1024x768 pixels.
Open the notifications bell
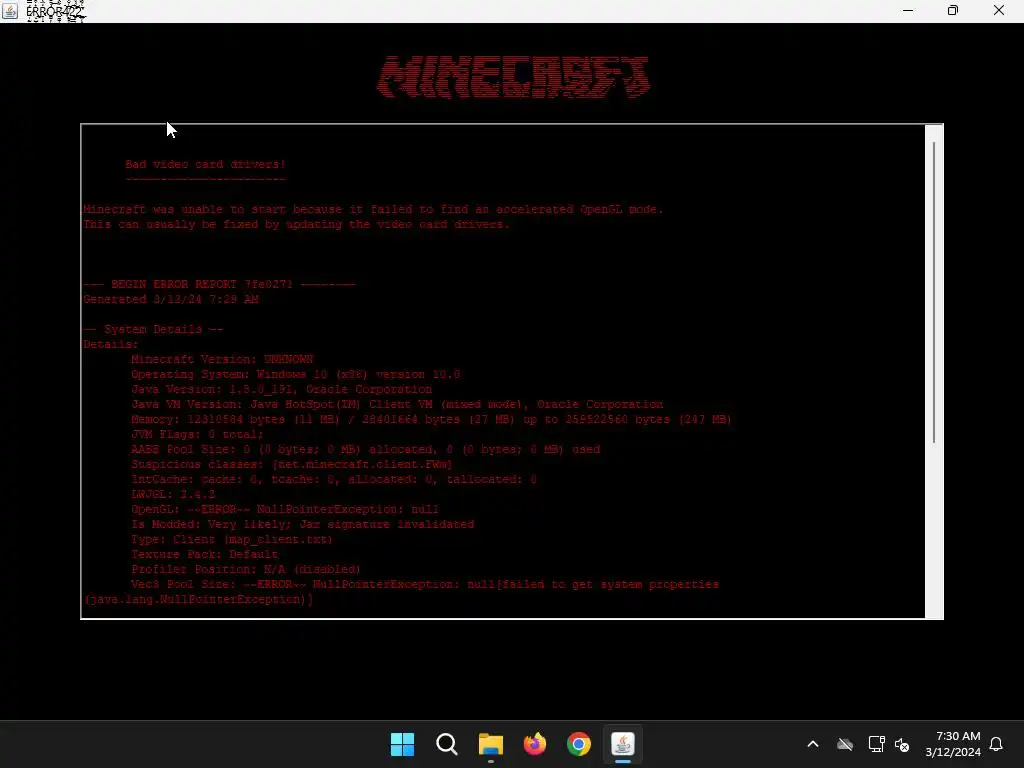(996, 744)
